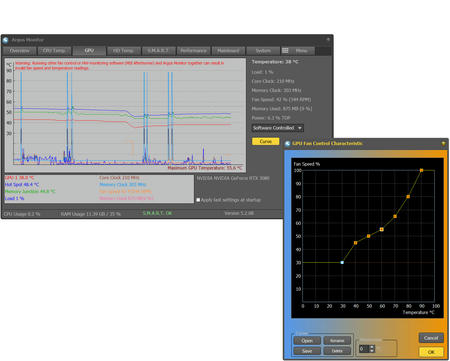Open the grid Menu icon
Screen dimensions: 450x361
coord(285,51)
